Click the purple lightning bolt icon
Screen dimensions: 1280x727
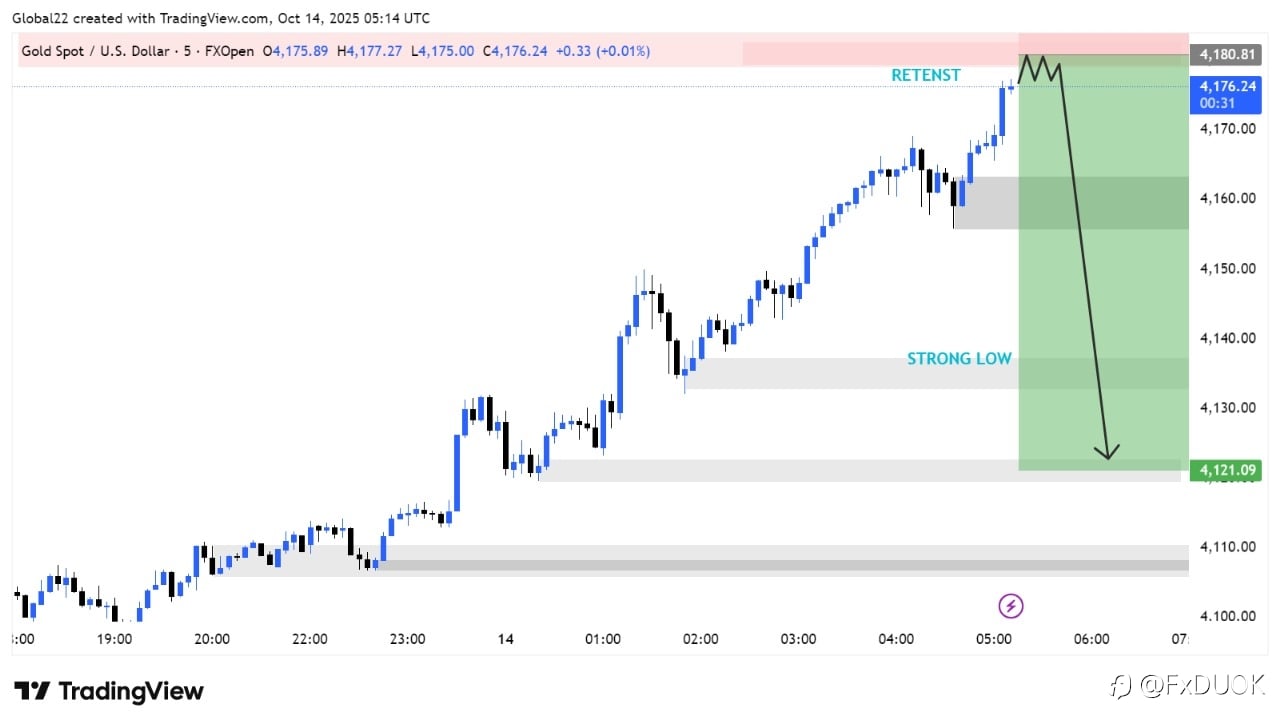(1011, 605)
